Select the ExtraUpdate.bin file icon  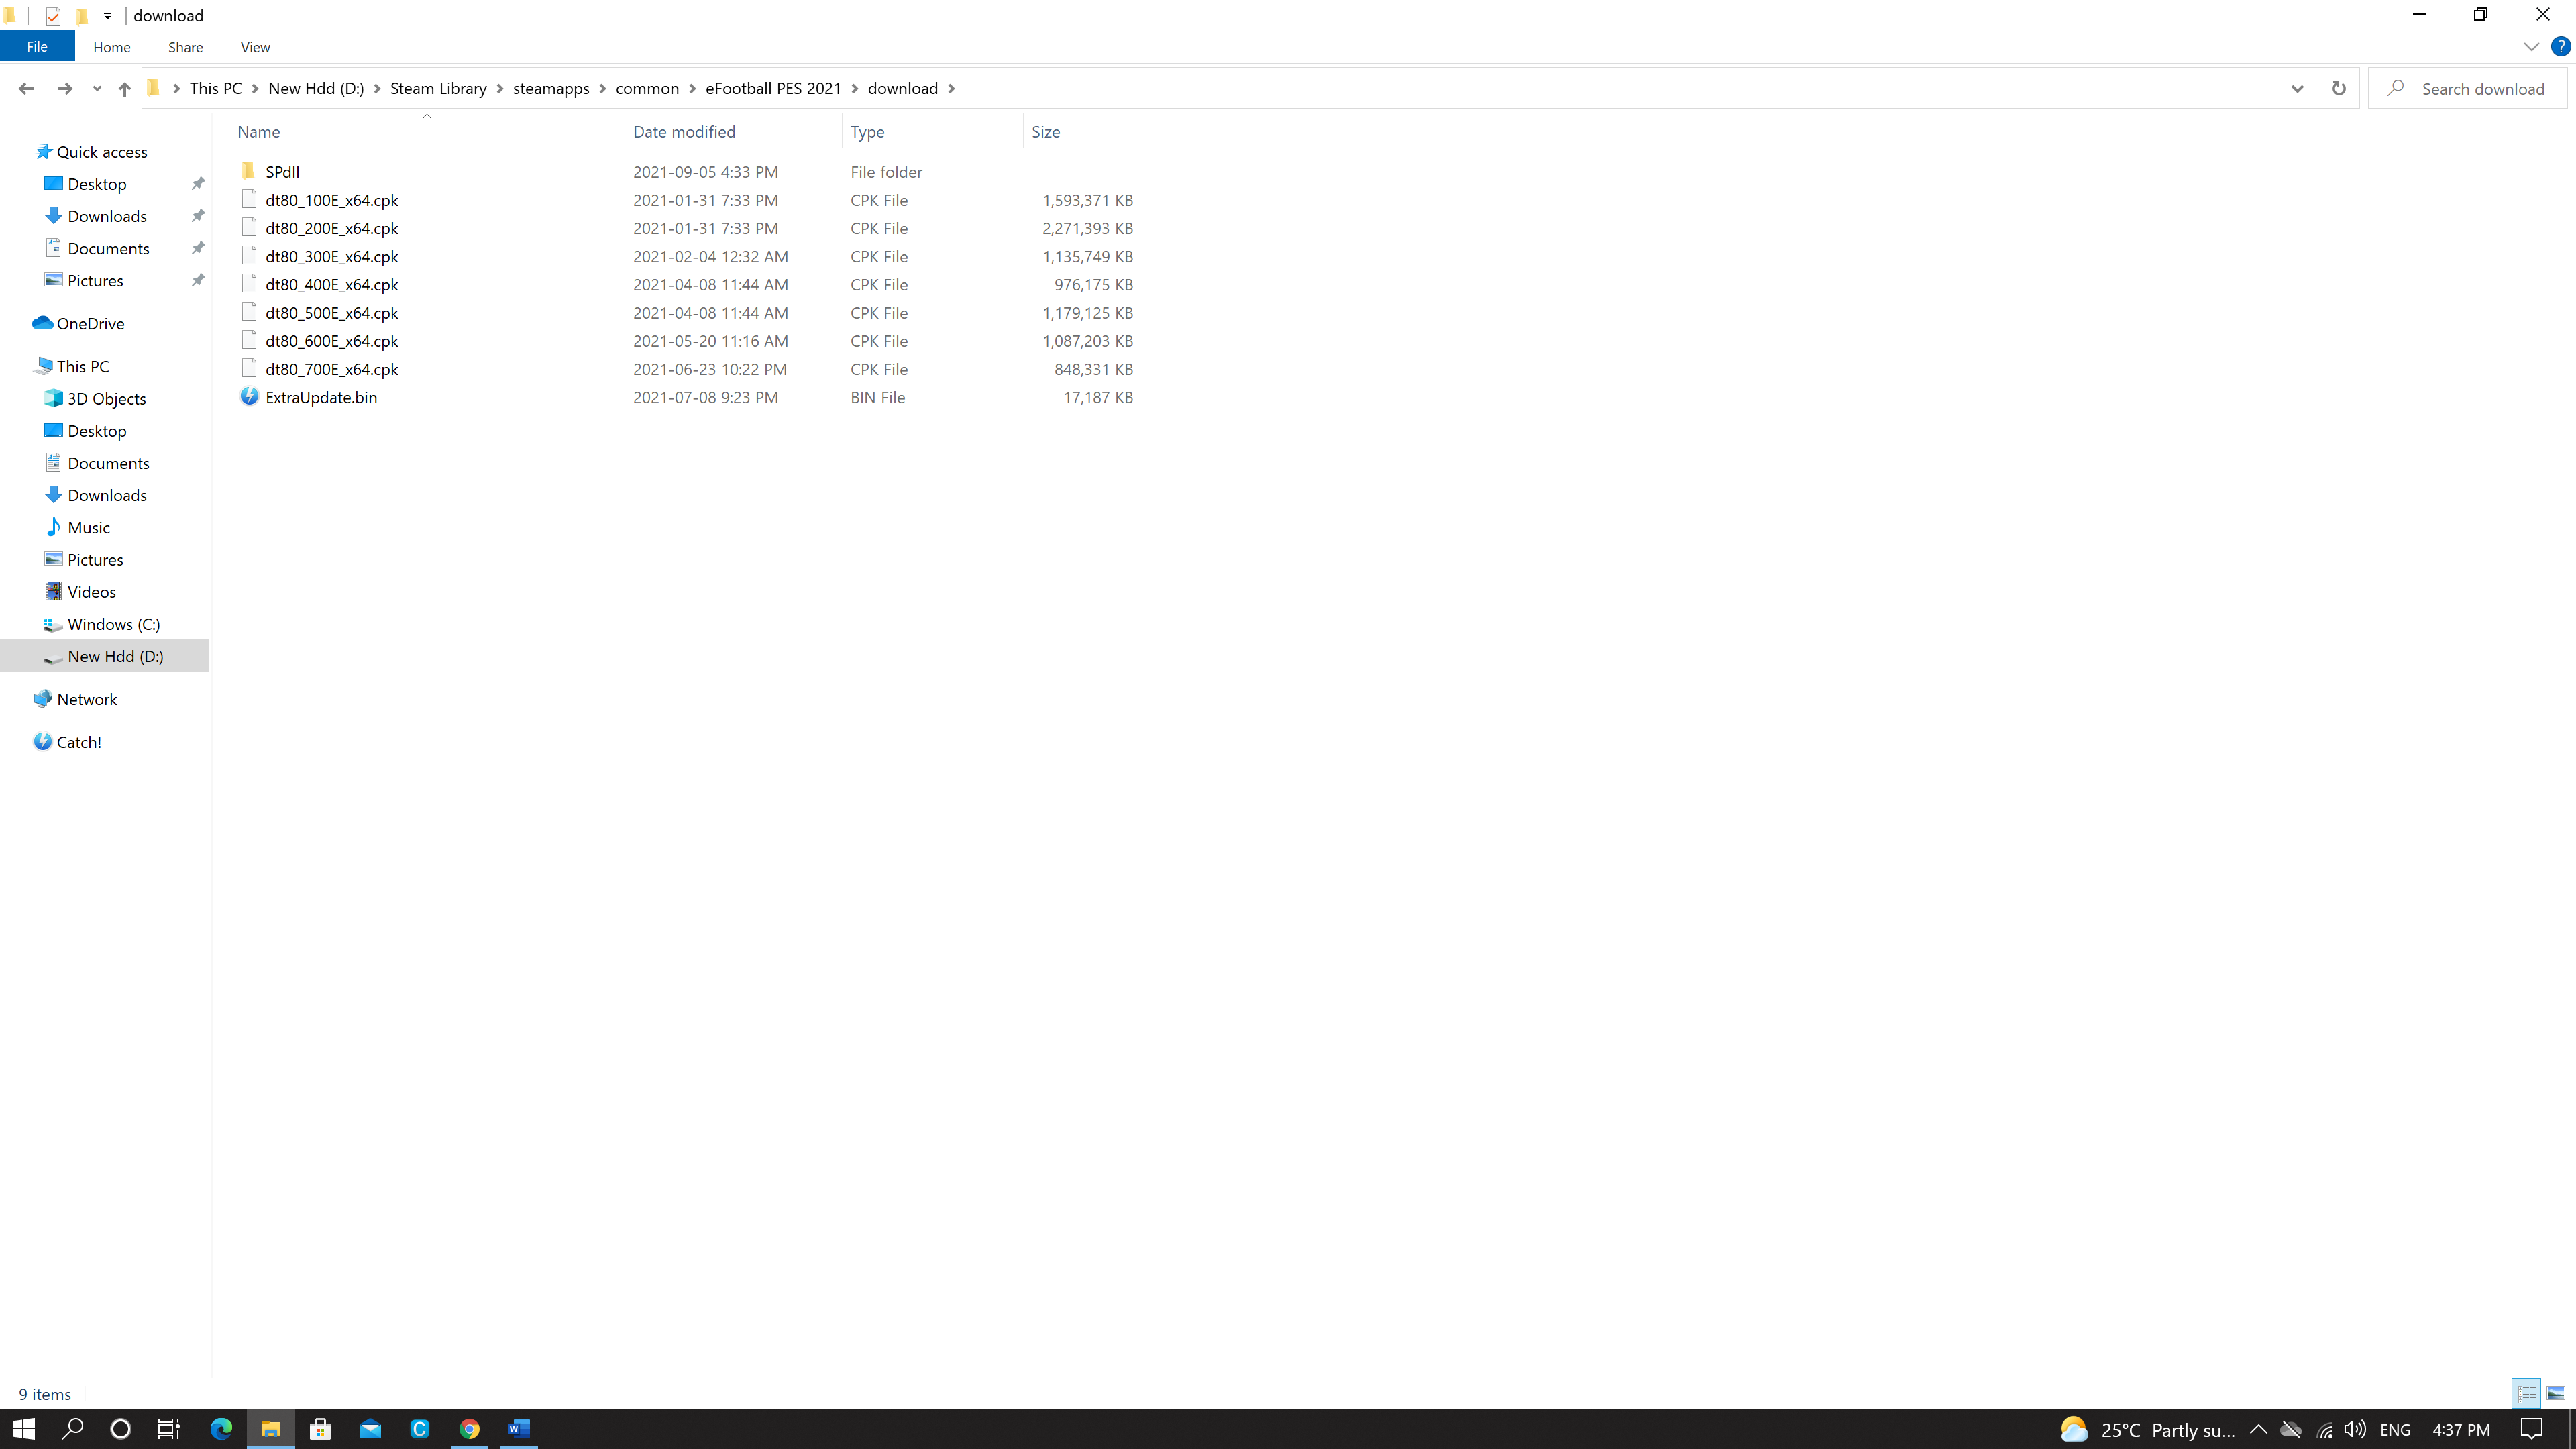[249, 397]
